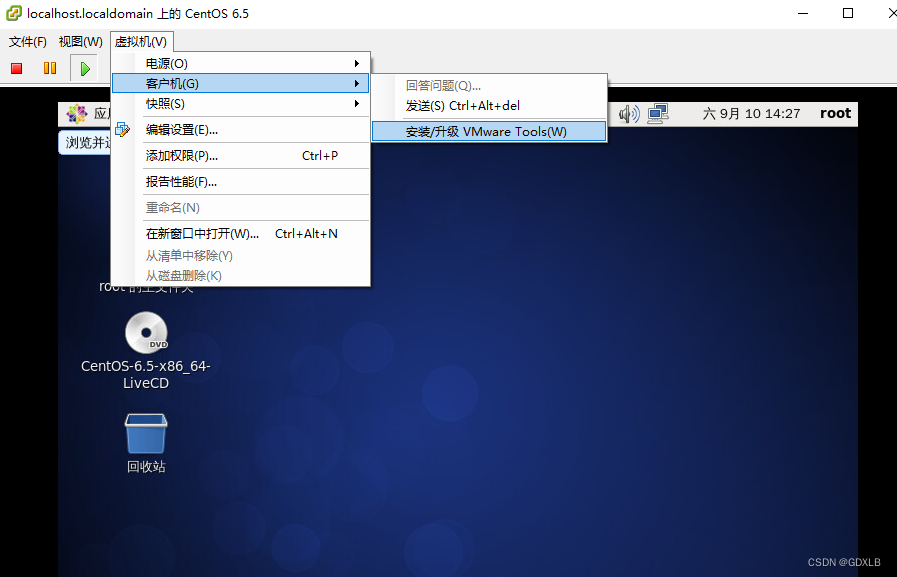Open the 视图(W) menu
This screenshot has width=897, height=577.
point(79,41)
